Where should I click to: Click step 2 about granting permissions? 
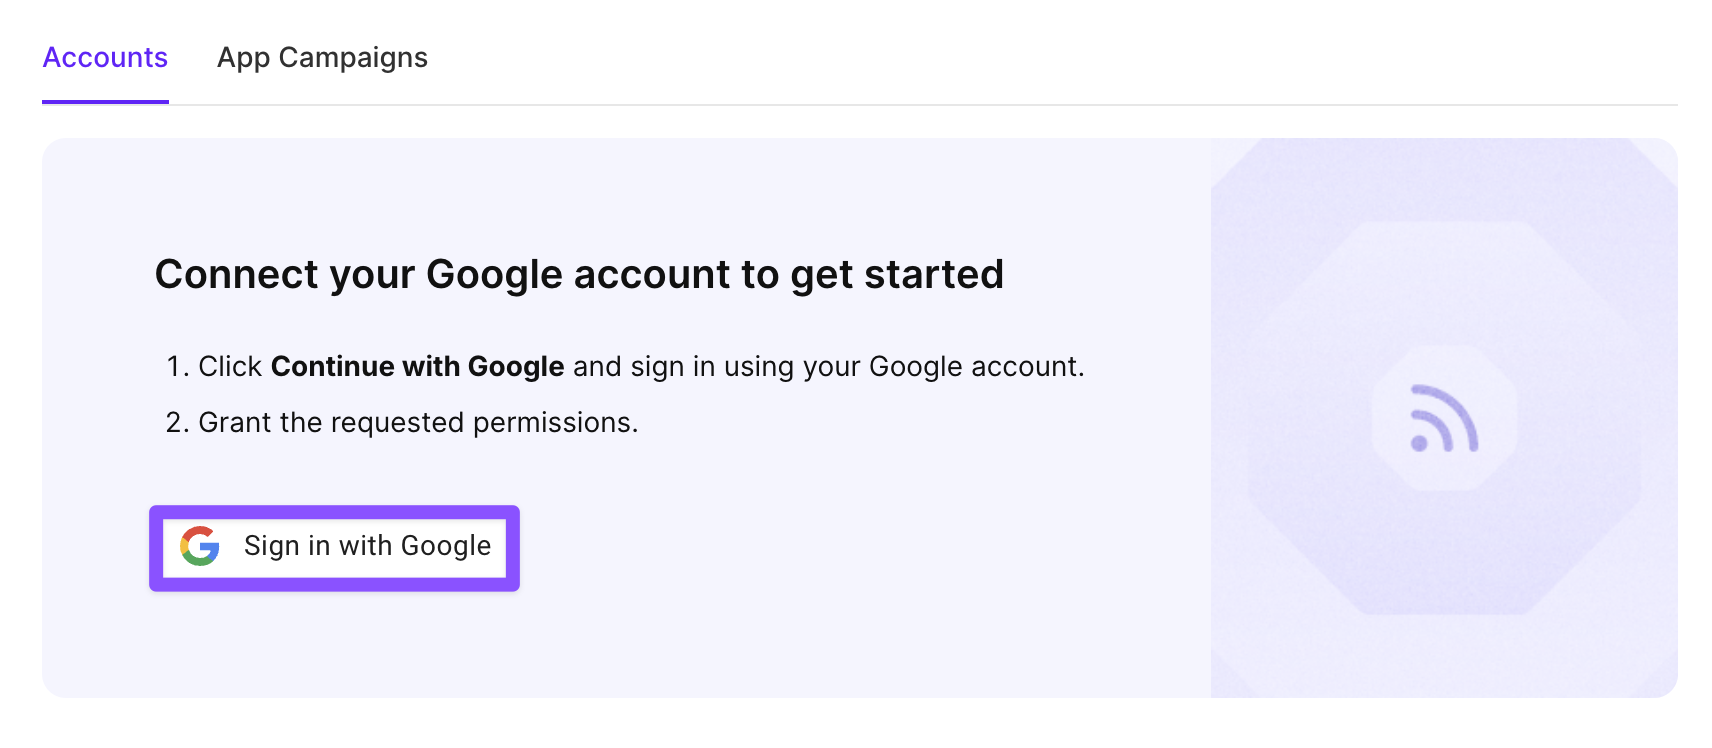404,421
